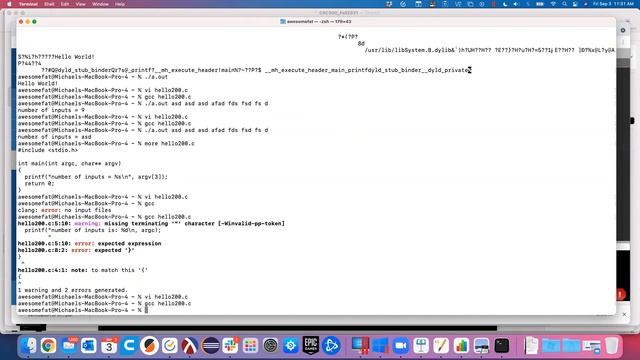Viewport: 640px width, 360px height.
Task: Click the terminal prompt cursor on last line
Action: point(147,310)
